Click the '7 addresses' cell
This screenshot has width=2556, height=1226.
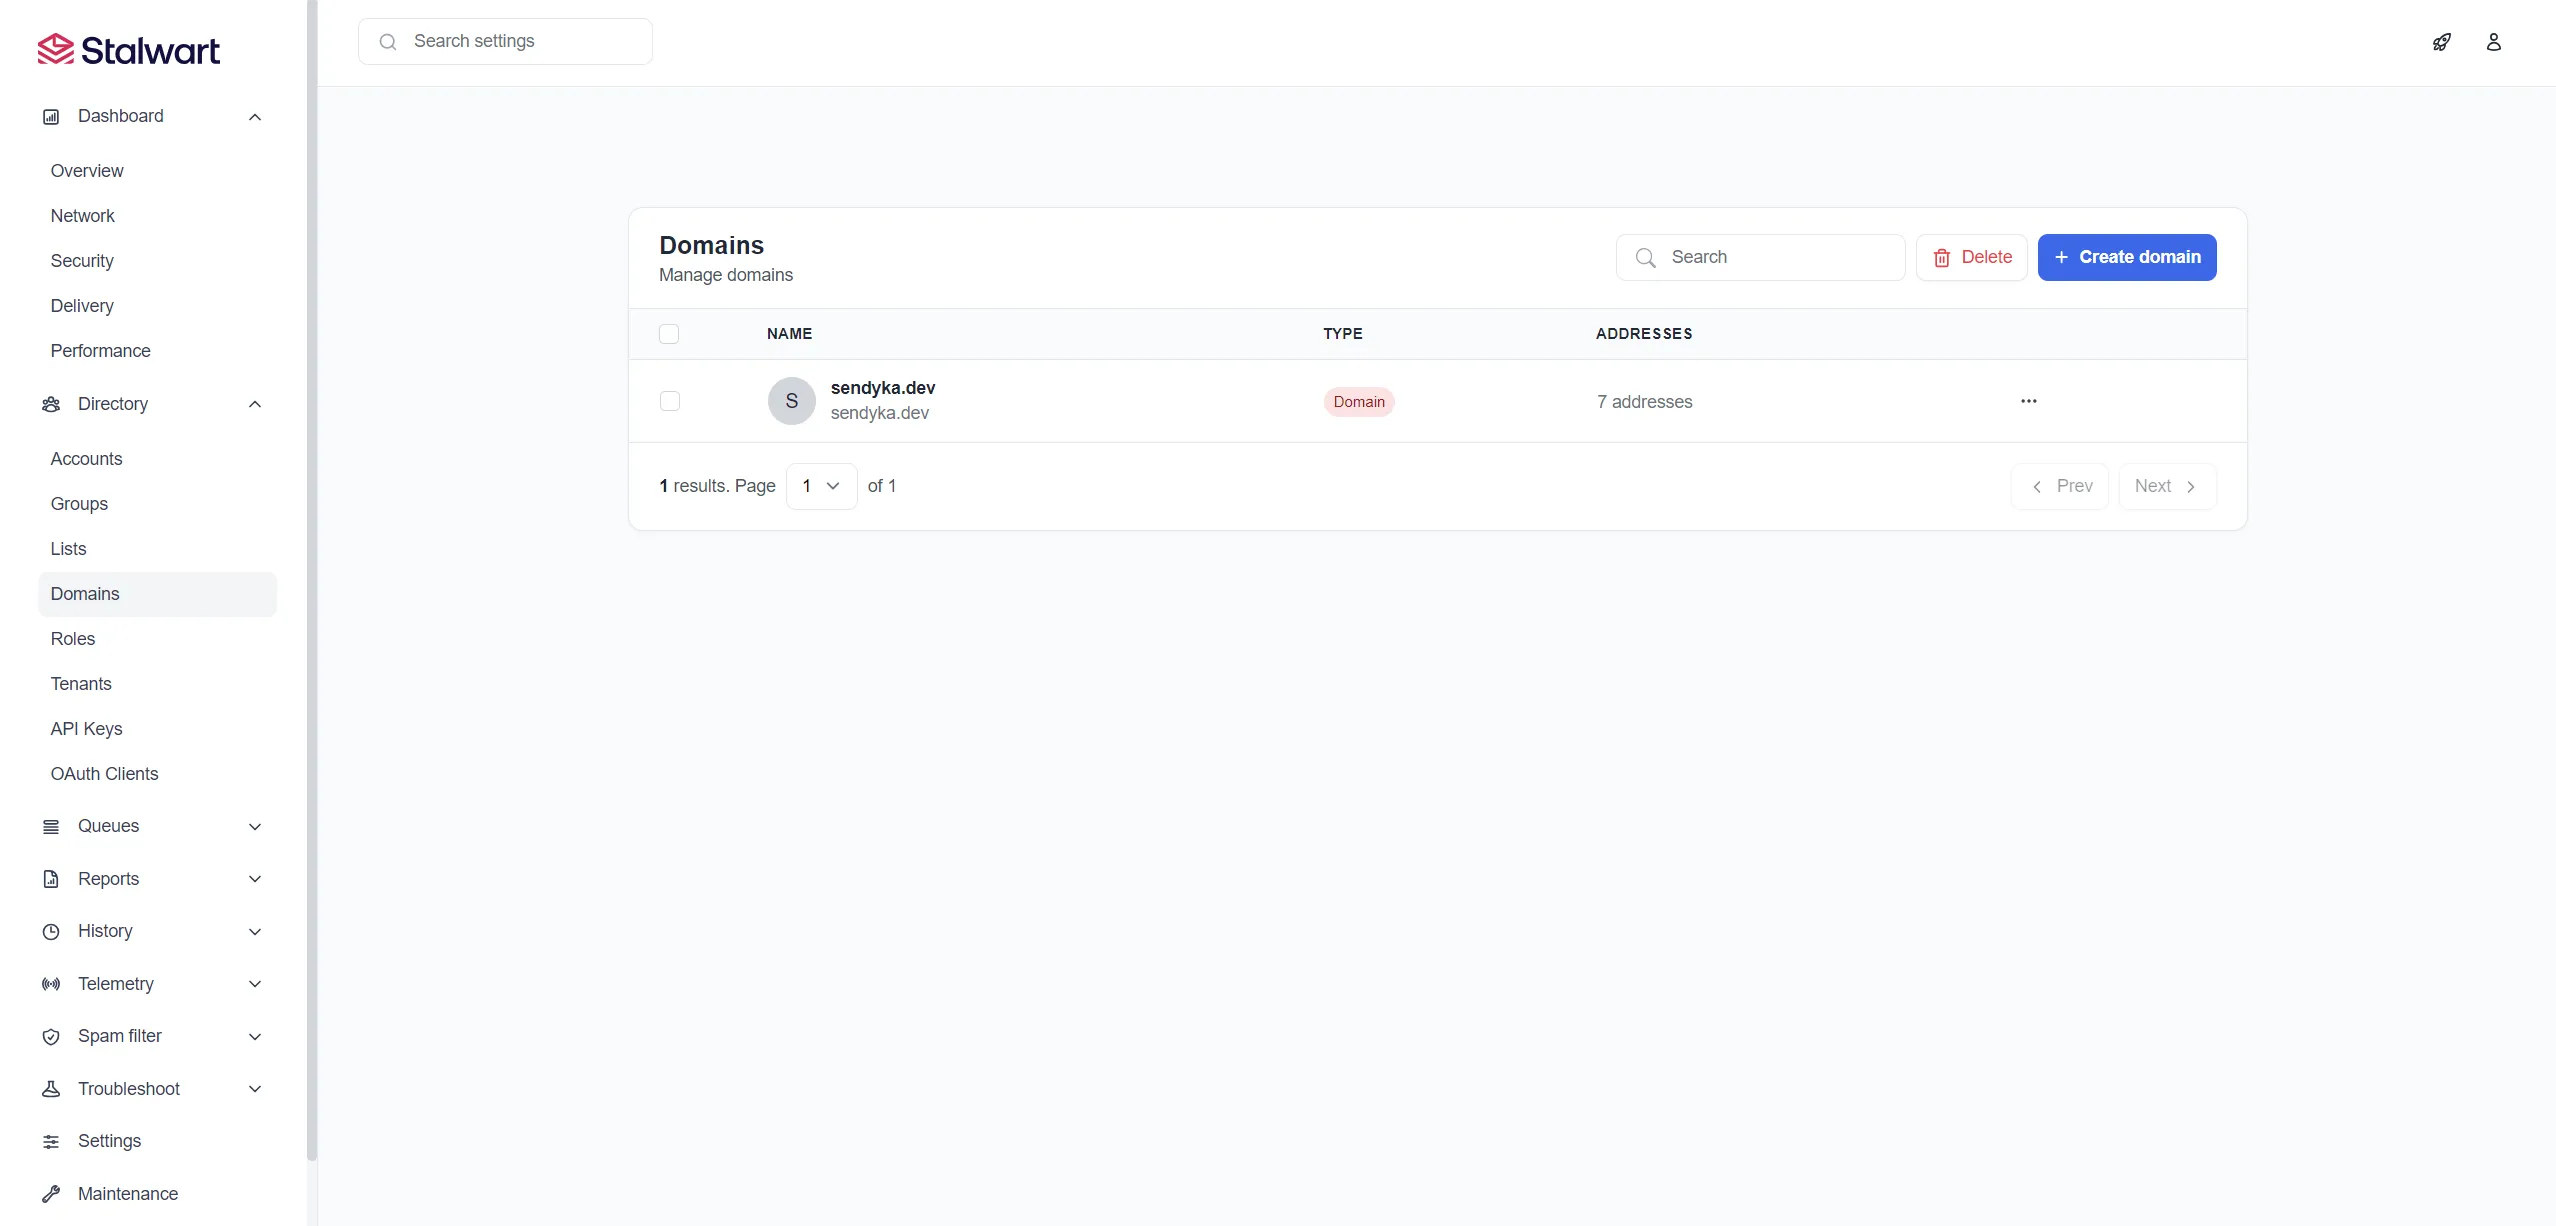(x=1645, y=402)
